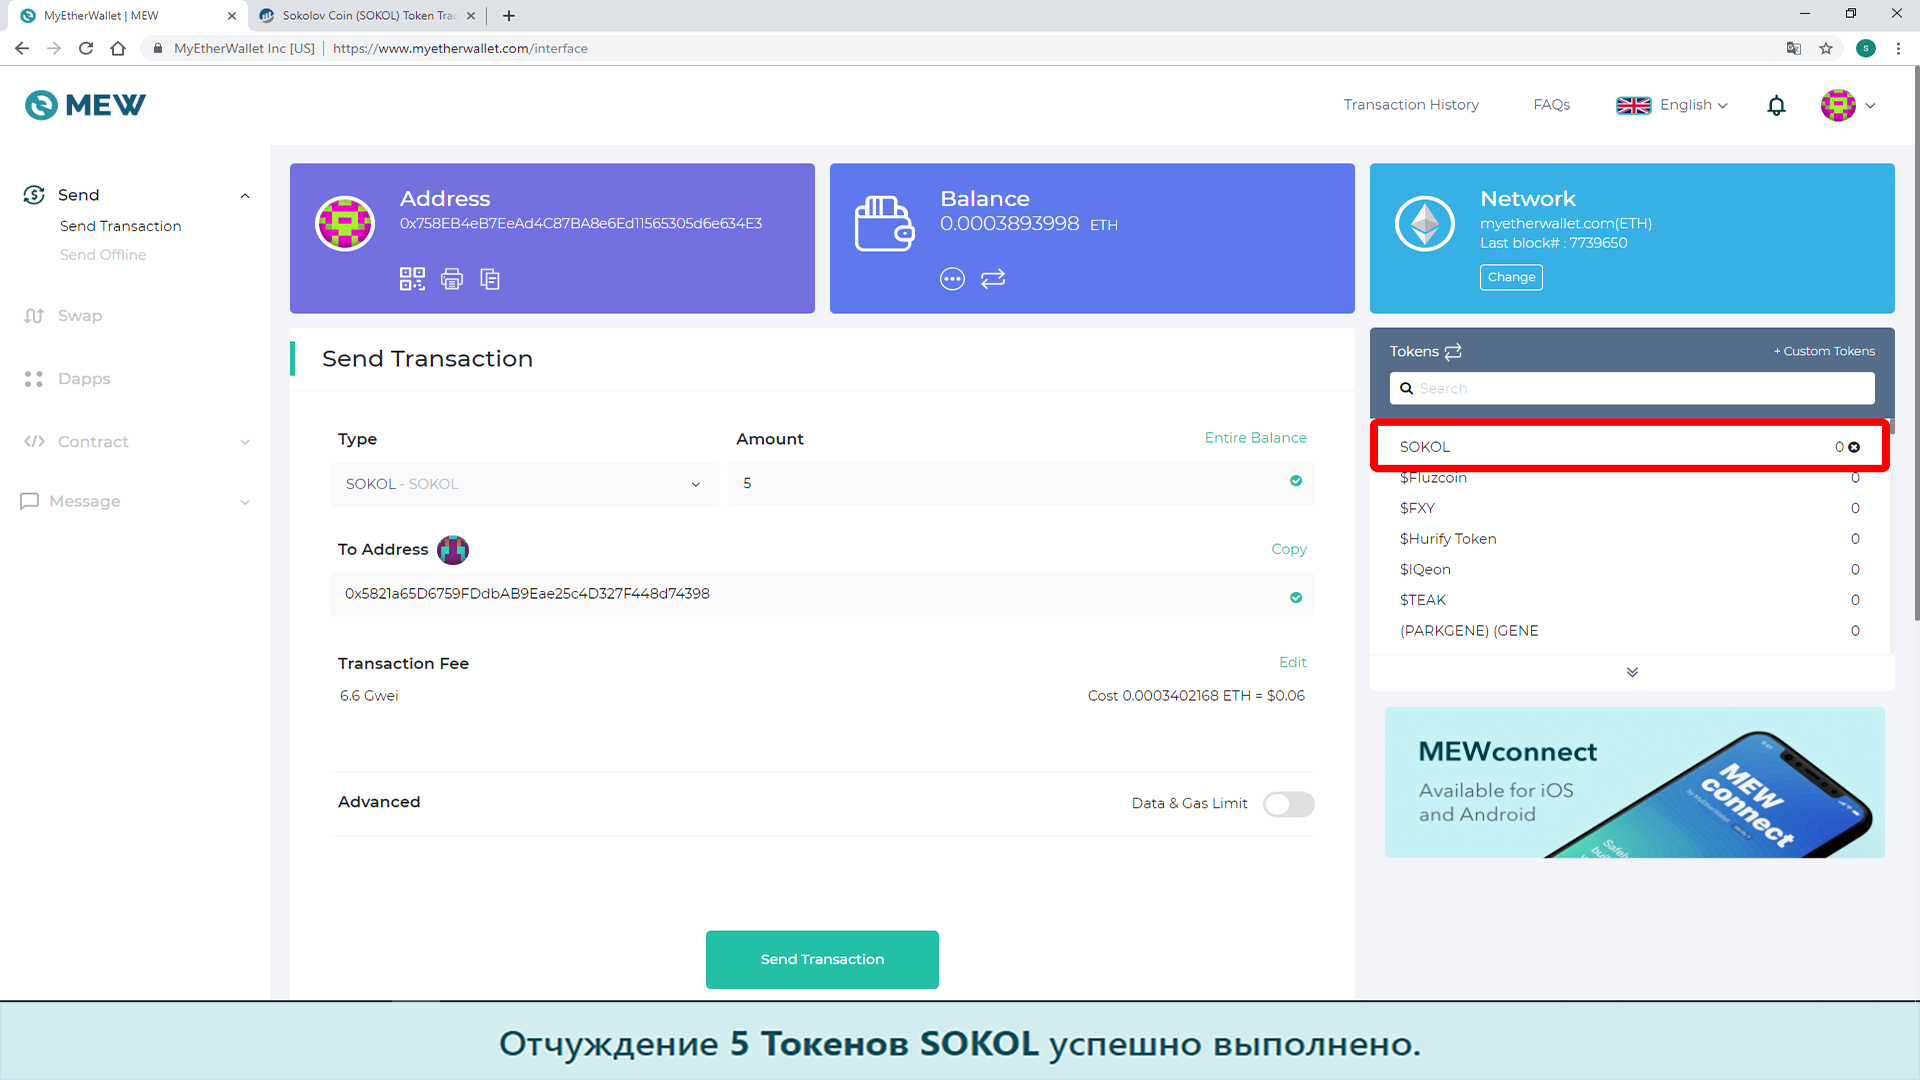Show the address QR code icon

412,279
